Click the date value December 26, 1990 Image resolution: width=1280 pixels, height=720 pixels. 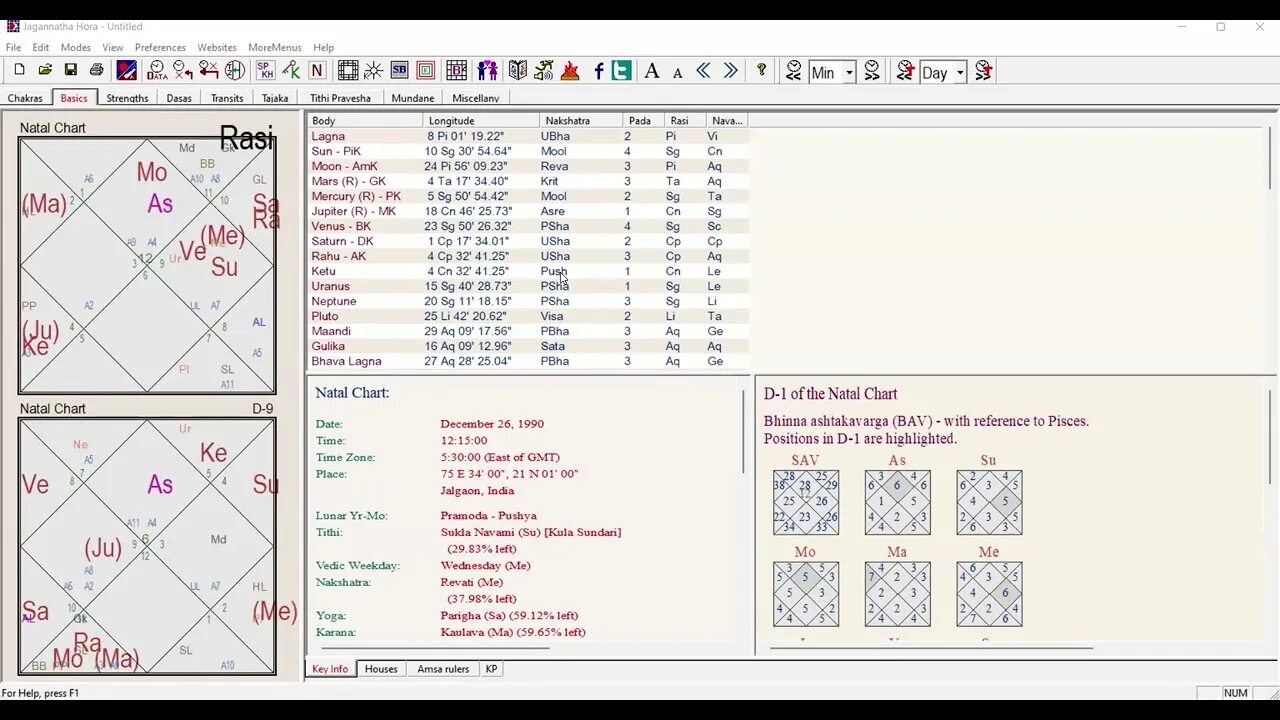494,424
